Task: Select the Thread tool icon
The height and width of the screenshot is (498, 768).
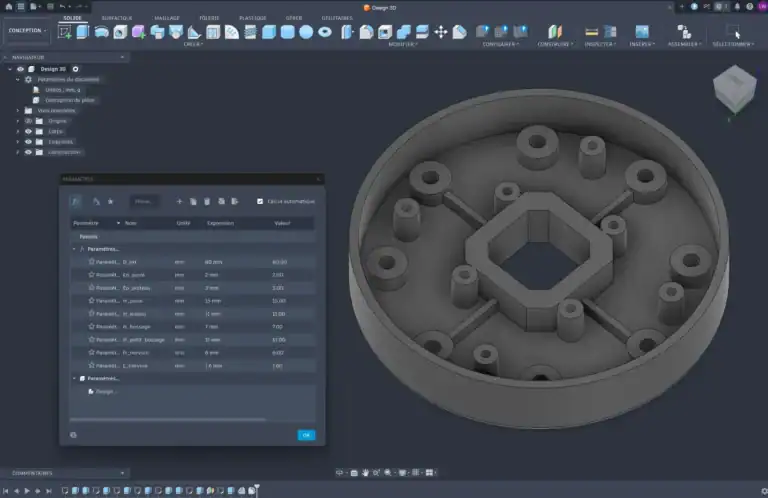Action: (x=250, y=32)
